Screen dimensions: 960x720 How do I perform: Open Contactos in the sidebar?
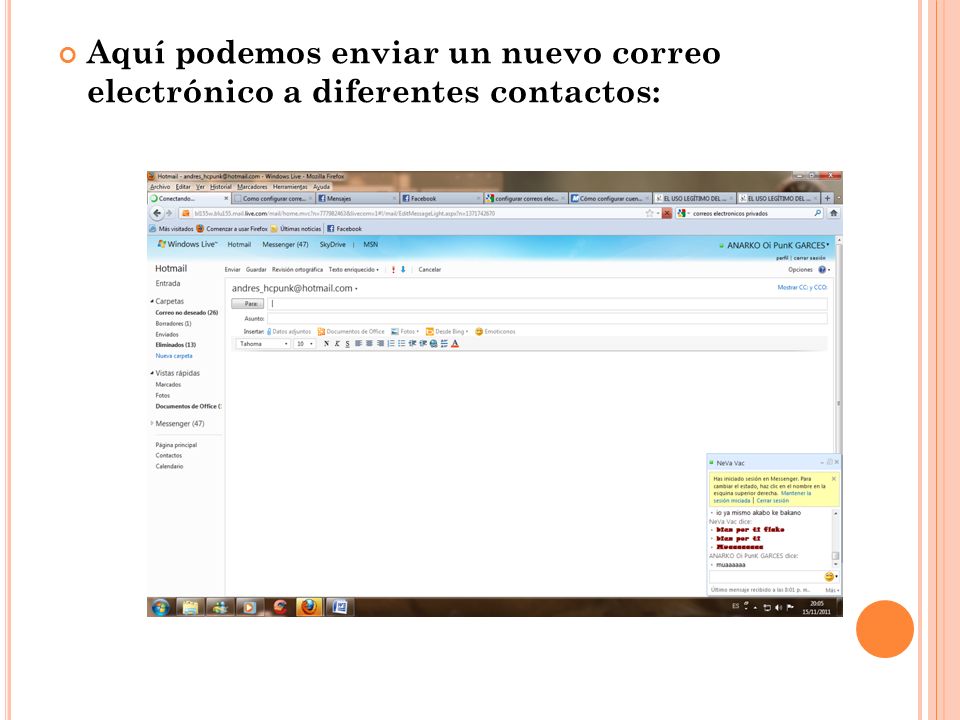(169, 456)
